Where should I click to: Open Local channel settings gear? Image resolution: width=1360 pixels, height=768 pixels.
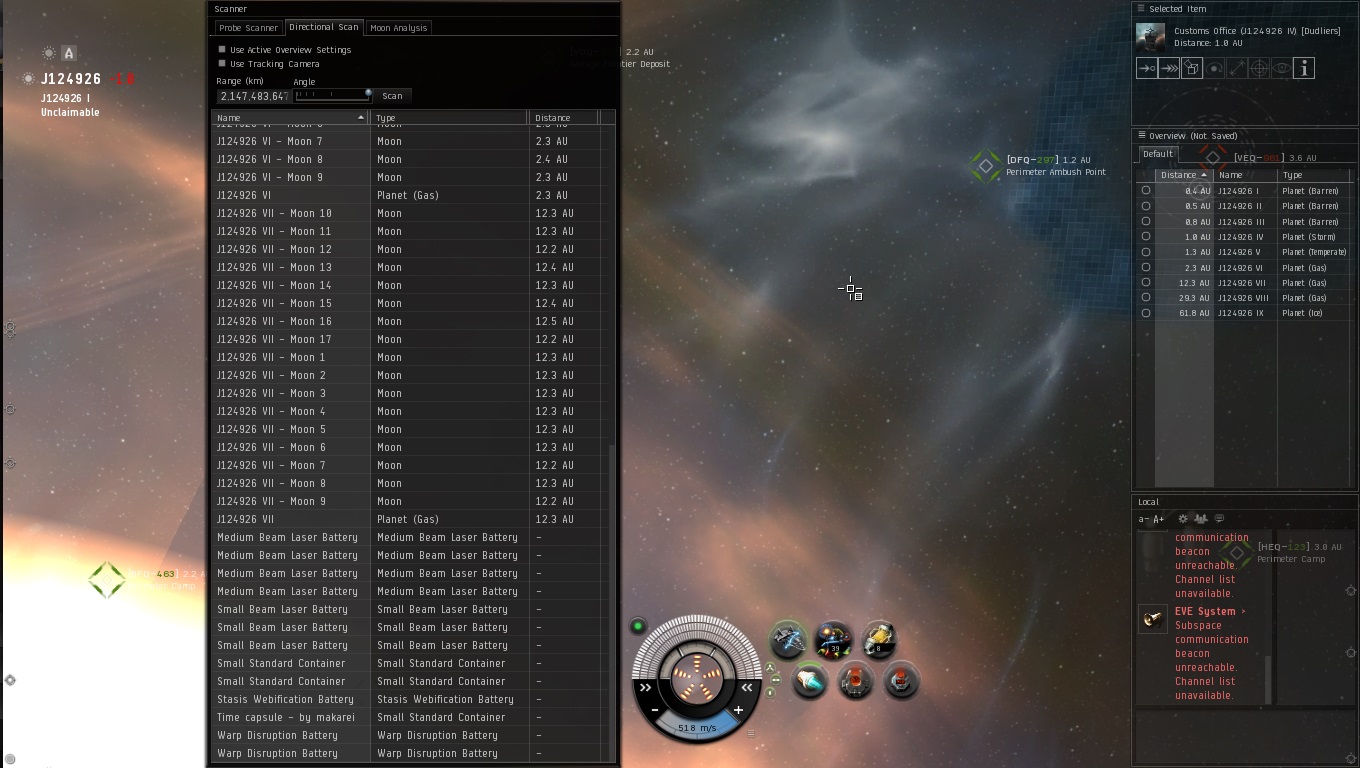click(x=1183, y=519)
